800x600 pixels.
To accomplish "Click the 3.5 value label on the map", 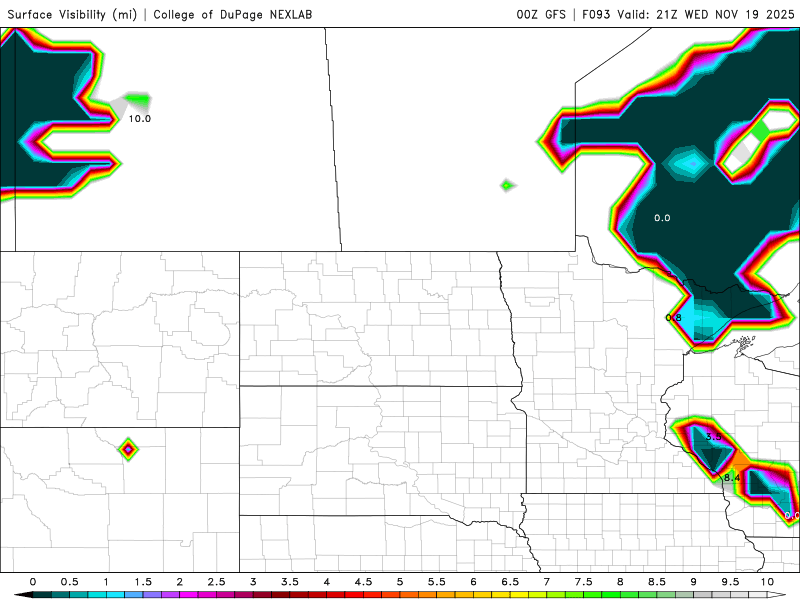I will click(713, 436).
